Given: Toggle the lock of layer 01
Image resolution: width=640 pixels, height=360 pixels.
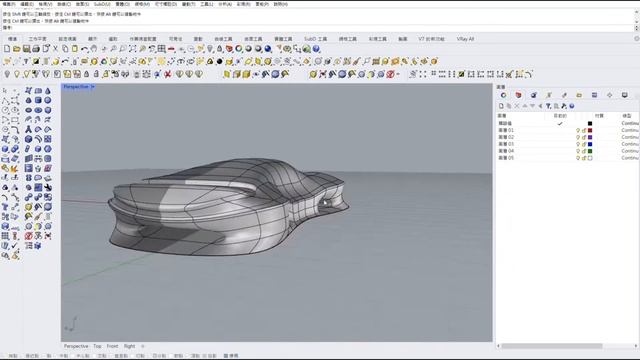Looking at the screenshot, I should (584, 130).
